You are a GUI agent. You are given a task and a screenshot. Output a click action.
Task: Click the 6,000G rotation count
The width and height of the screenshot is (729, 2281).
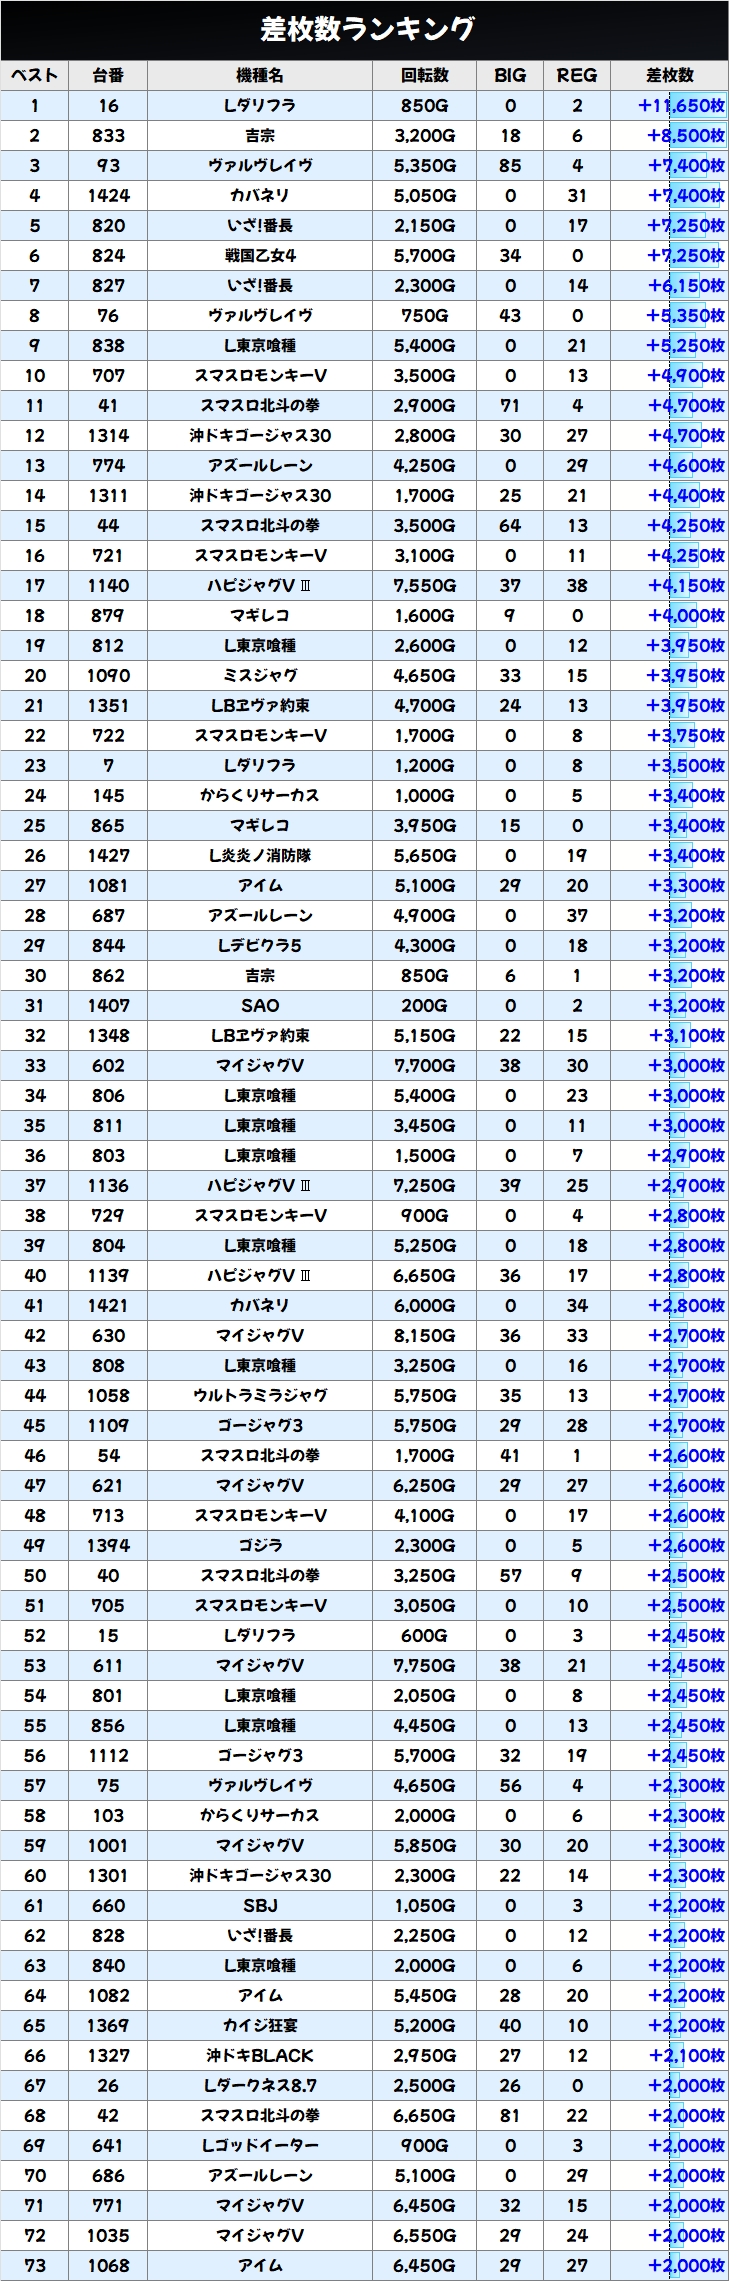[425, 1306]
